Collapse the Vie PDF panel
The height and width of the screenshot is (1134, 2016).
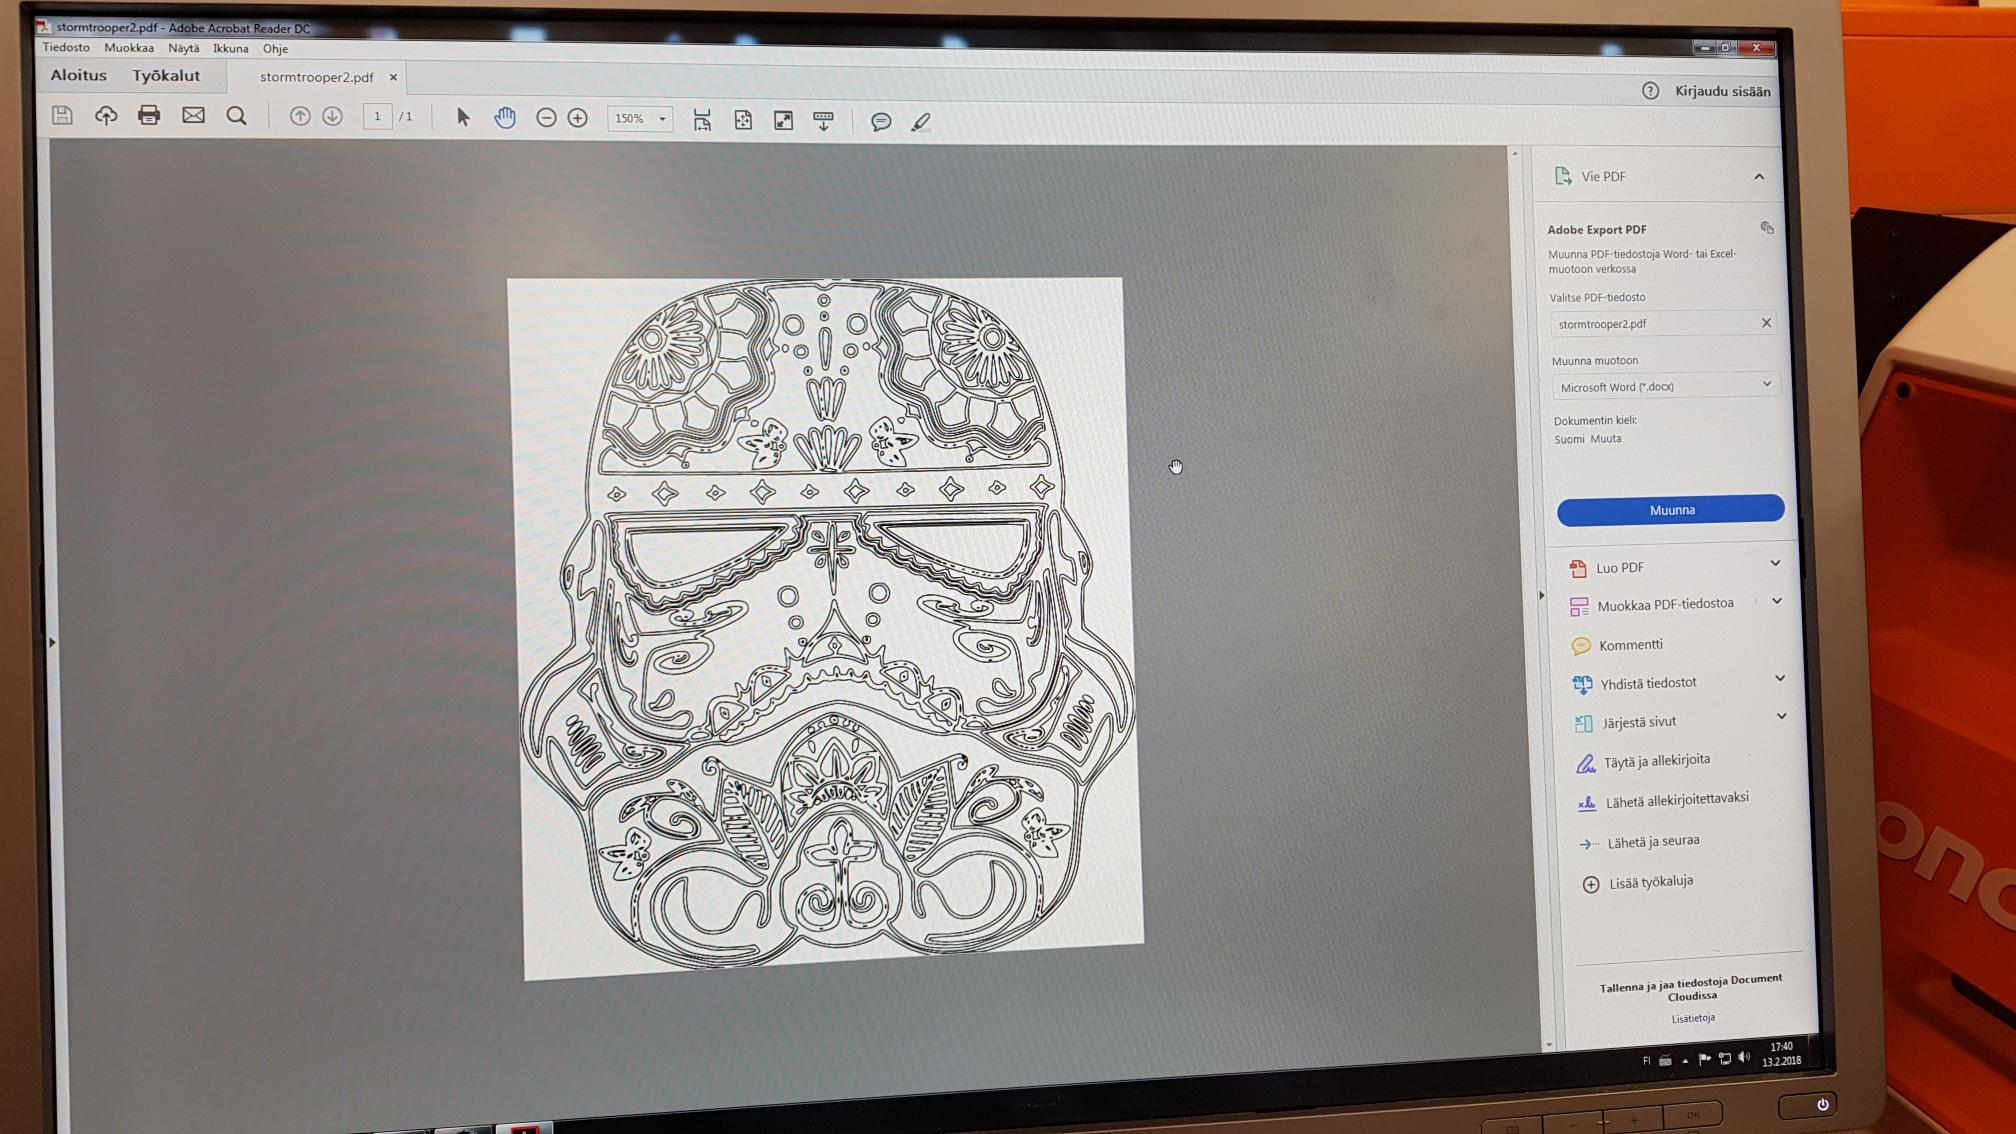coord(1759,177)
